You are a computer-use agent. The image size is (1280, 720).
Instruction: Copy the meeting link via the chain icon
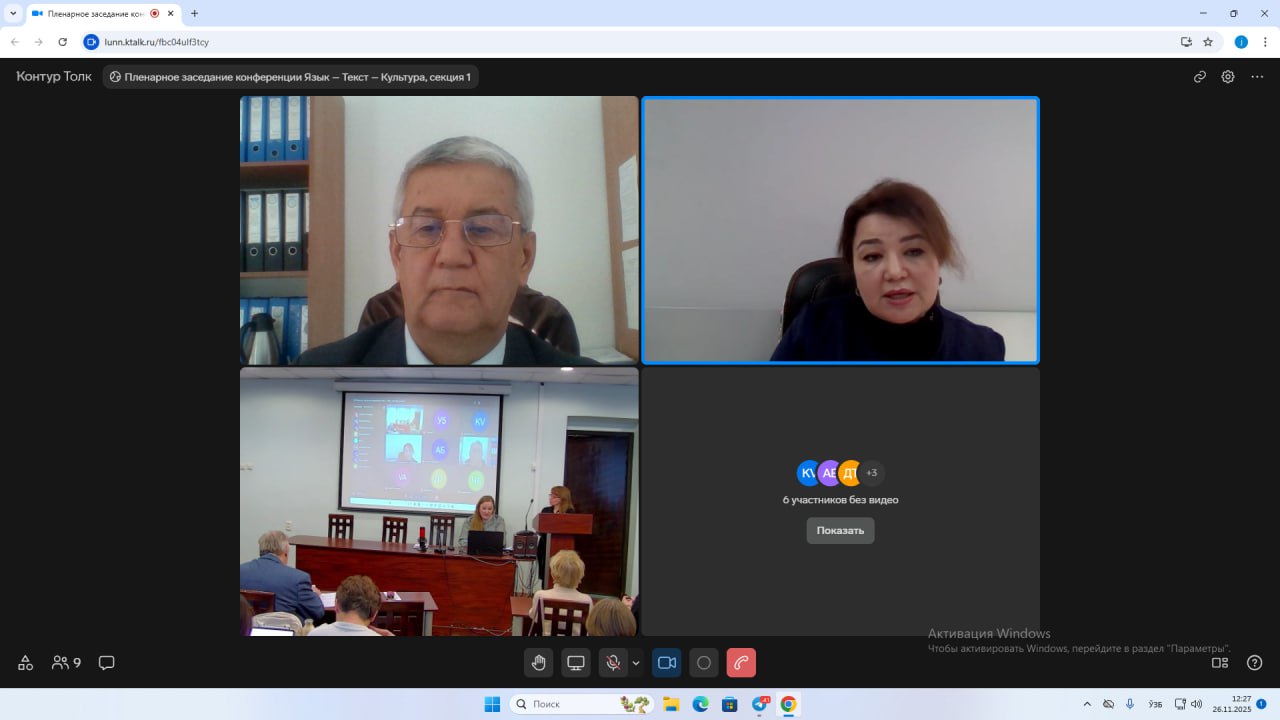[1199, 77]
